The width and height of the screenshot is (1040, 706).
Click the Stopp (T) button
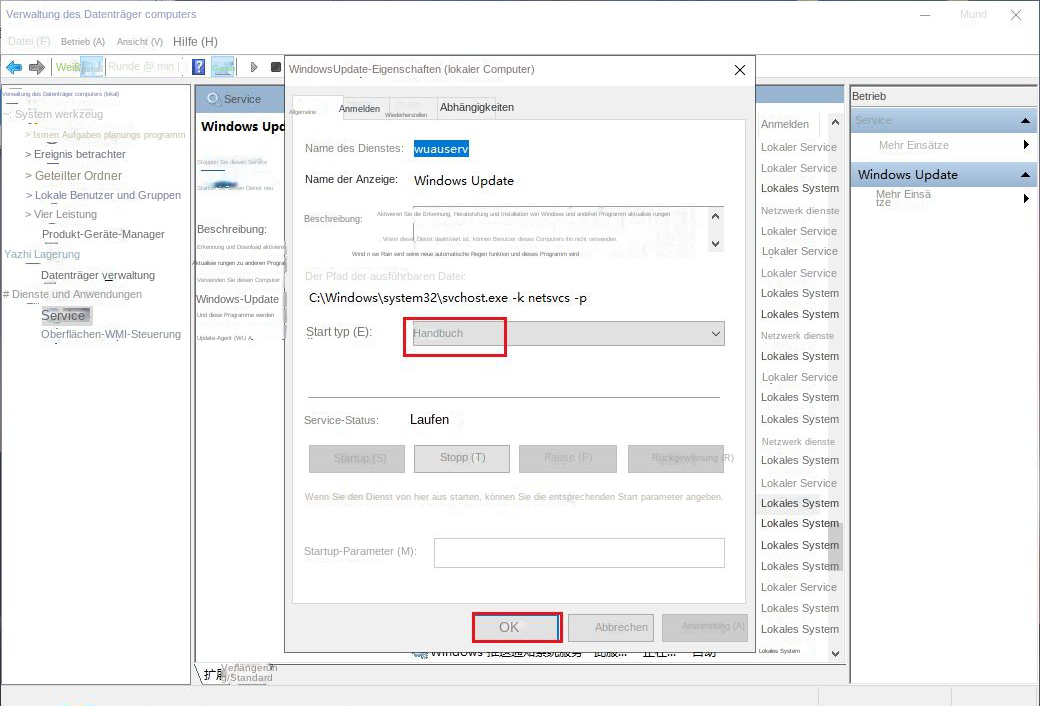pyautogui.click(x=462, y=458)
